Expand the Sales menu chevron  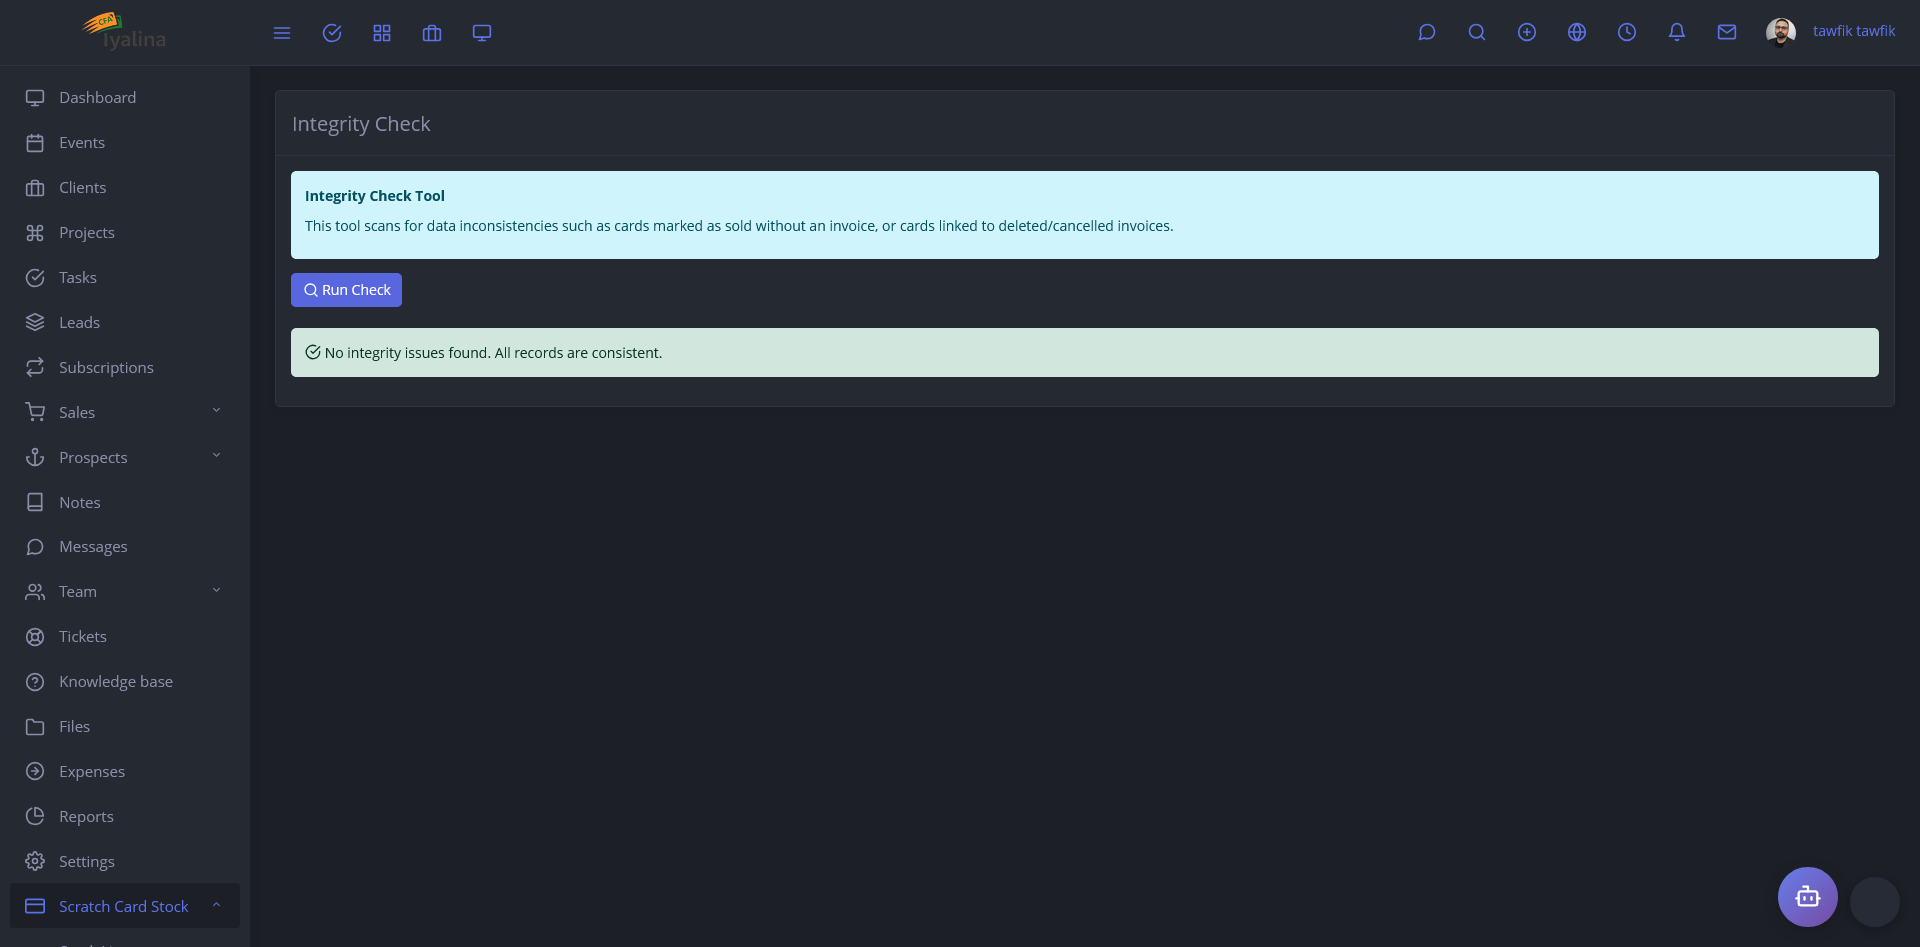click(216, 410)
